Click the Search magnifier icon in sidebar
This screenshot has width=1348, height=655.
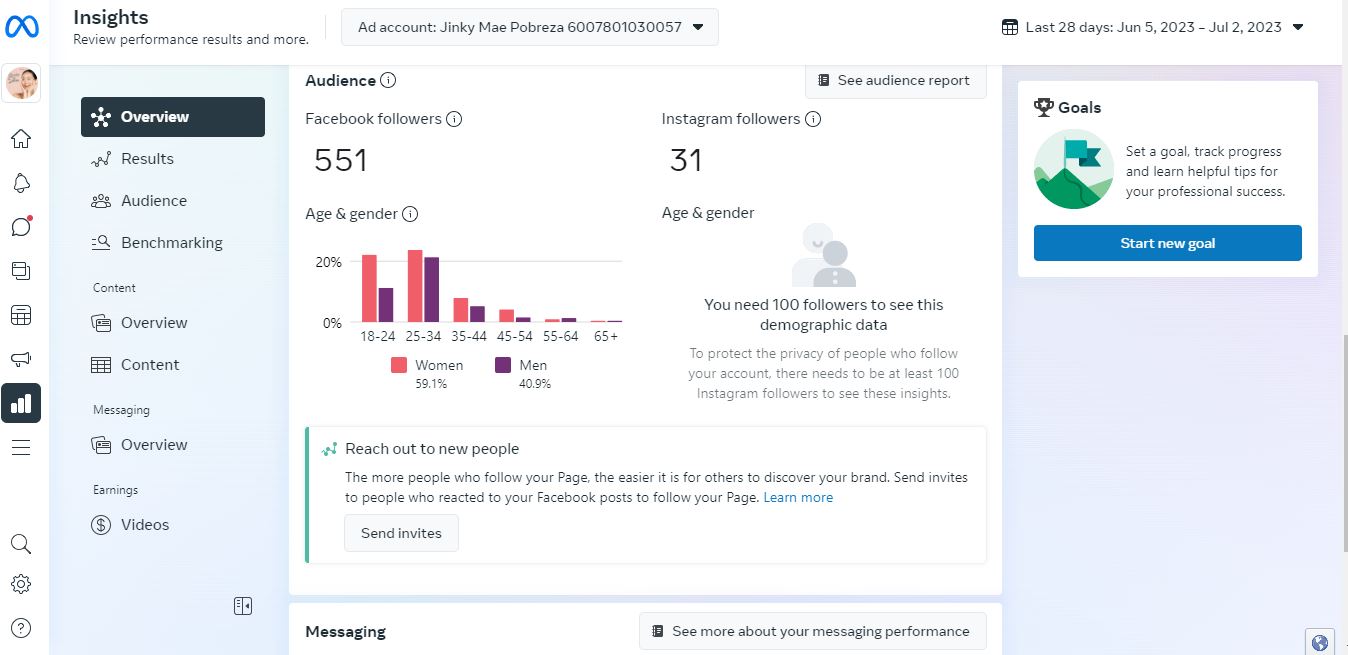(x=21, y=544)
